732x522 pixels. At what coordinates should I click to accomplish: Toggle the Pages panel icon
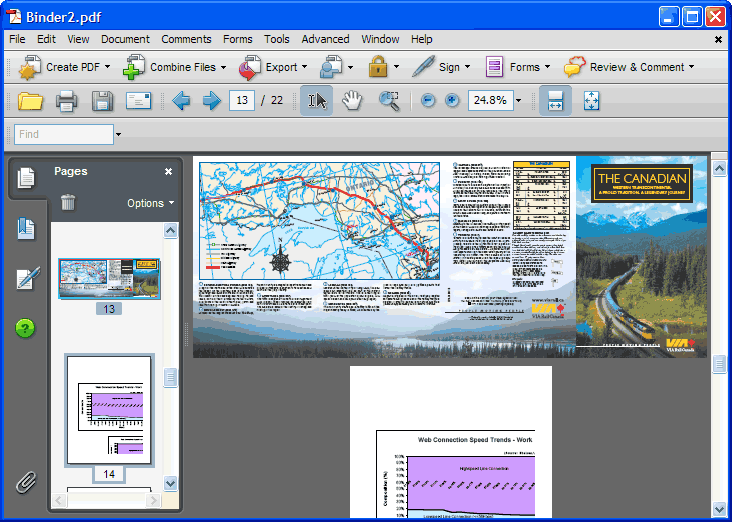26,177
